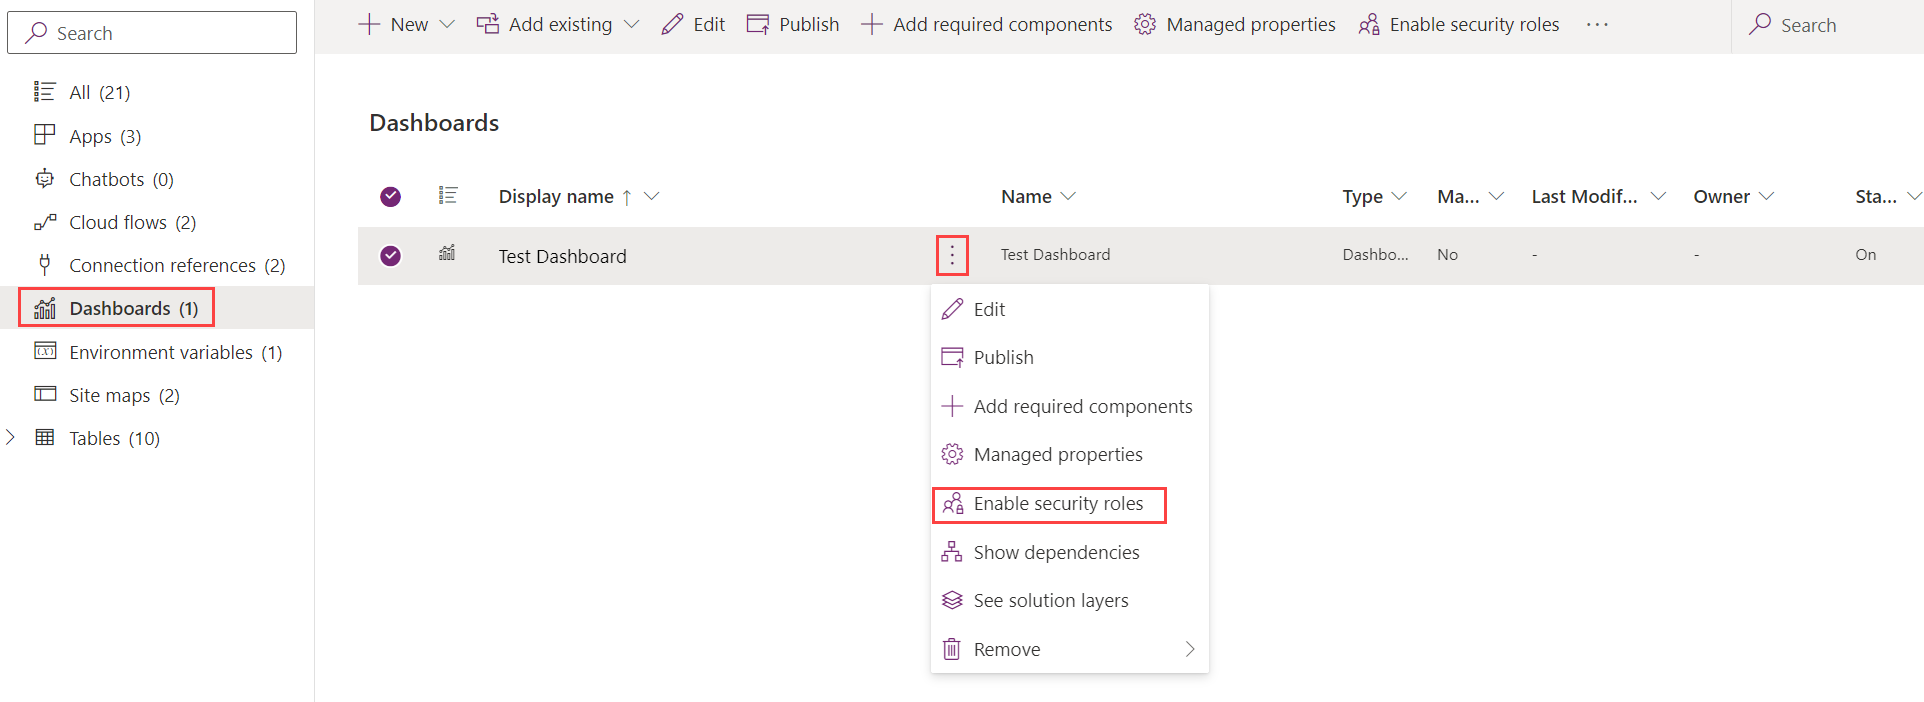Click the Edit button in top toolbar

point(693,24)
